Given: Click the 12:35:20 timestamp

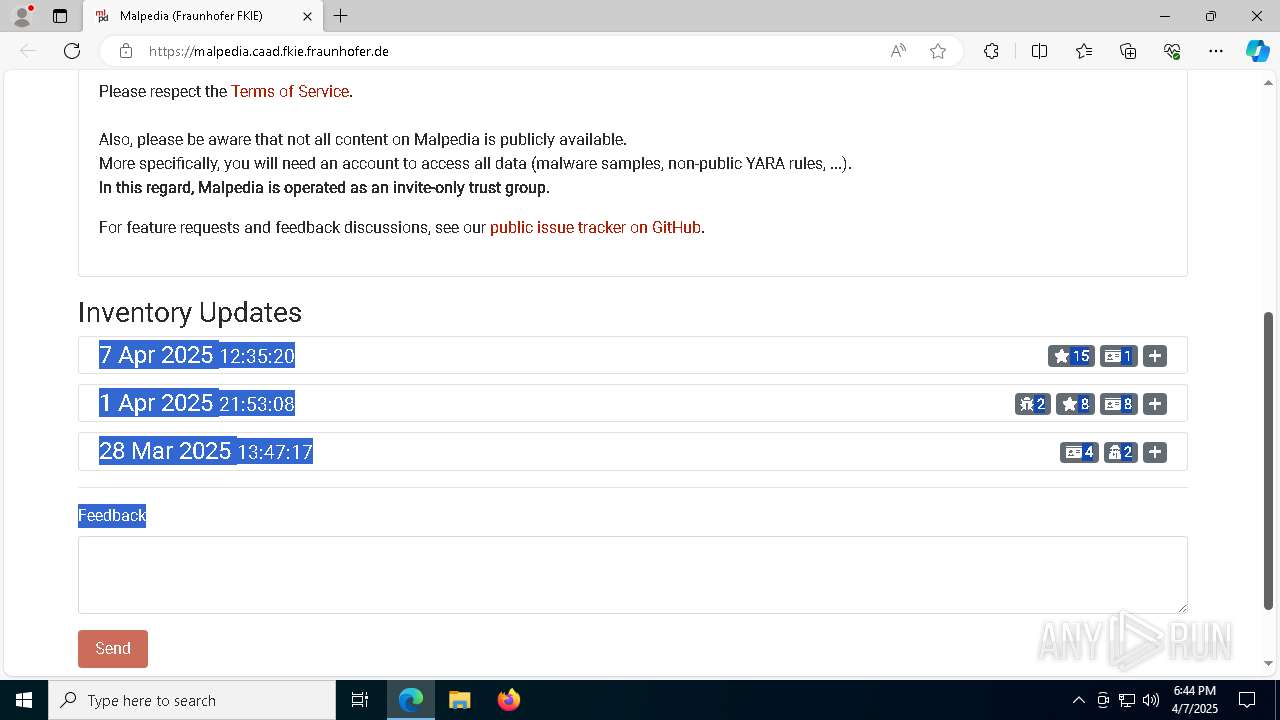Looking at the screenshot, I should [257, 356].
